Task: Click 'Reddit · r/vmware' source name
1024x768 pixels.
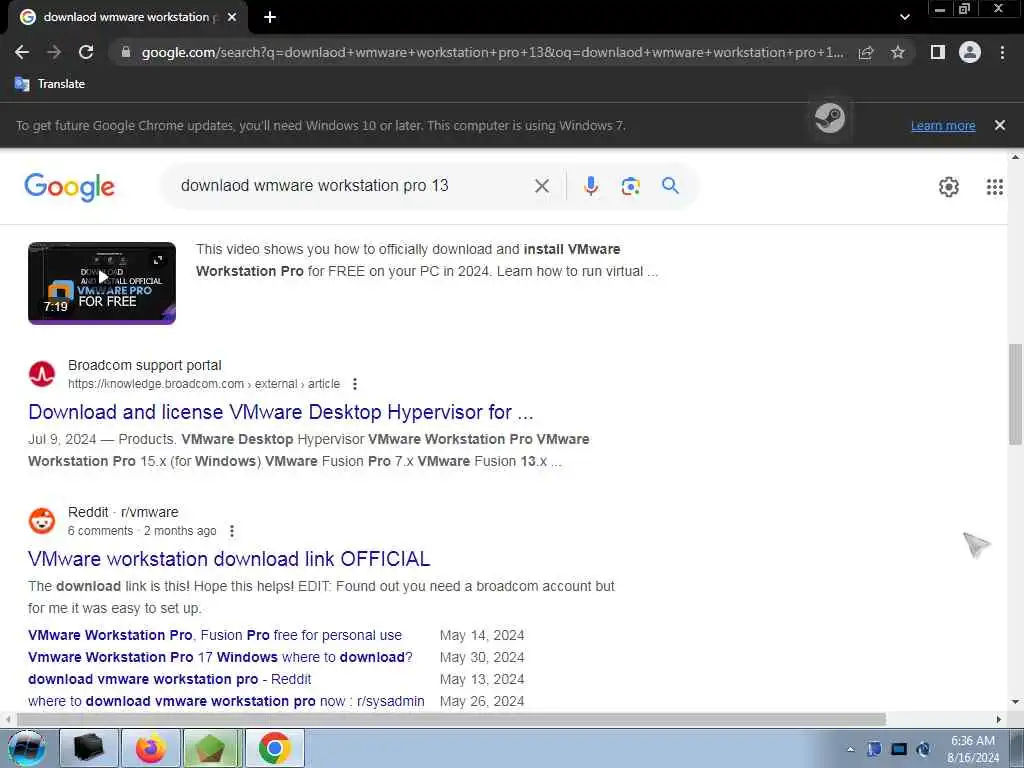Action: tap(123, 512)
